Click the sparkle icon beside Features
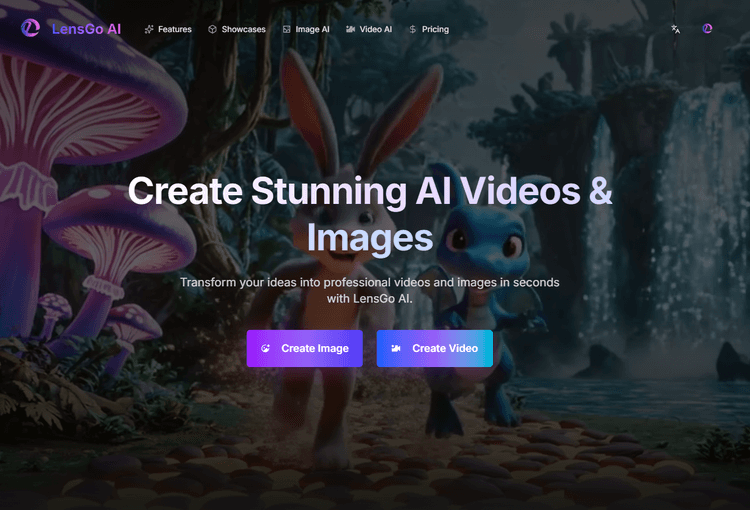 [149, 30]
